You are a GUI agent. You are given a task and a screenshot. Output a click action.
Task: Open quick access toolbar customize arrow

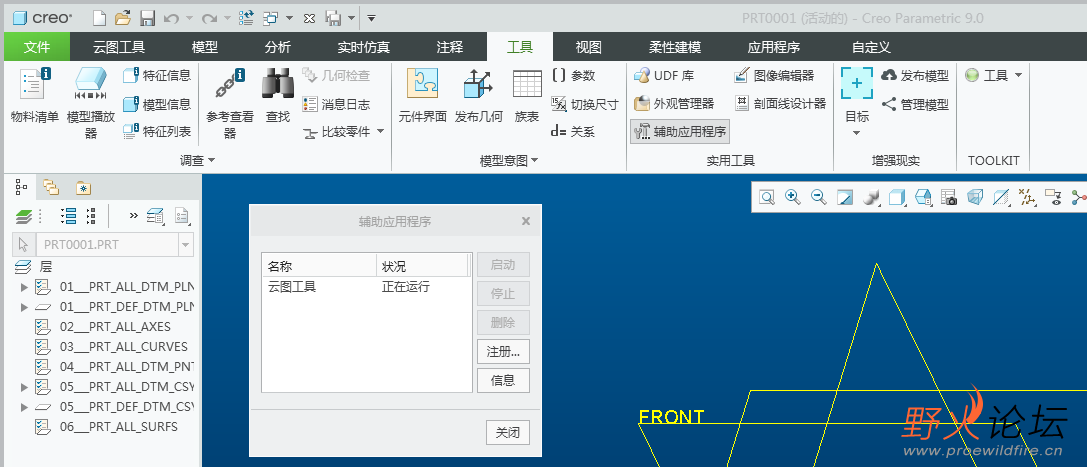[x=372, y=18]
